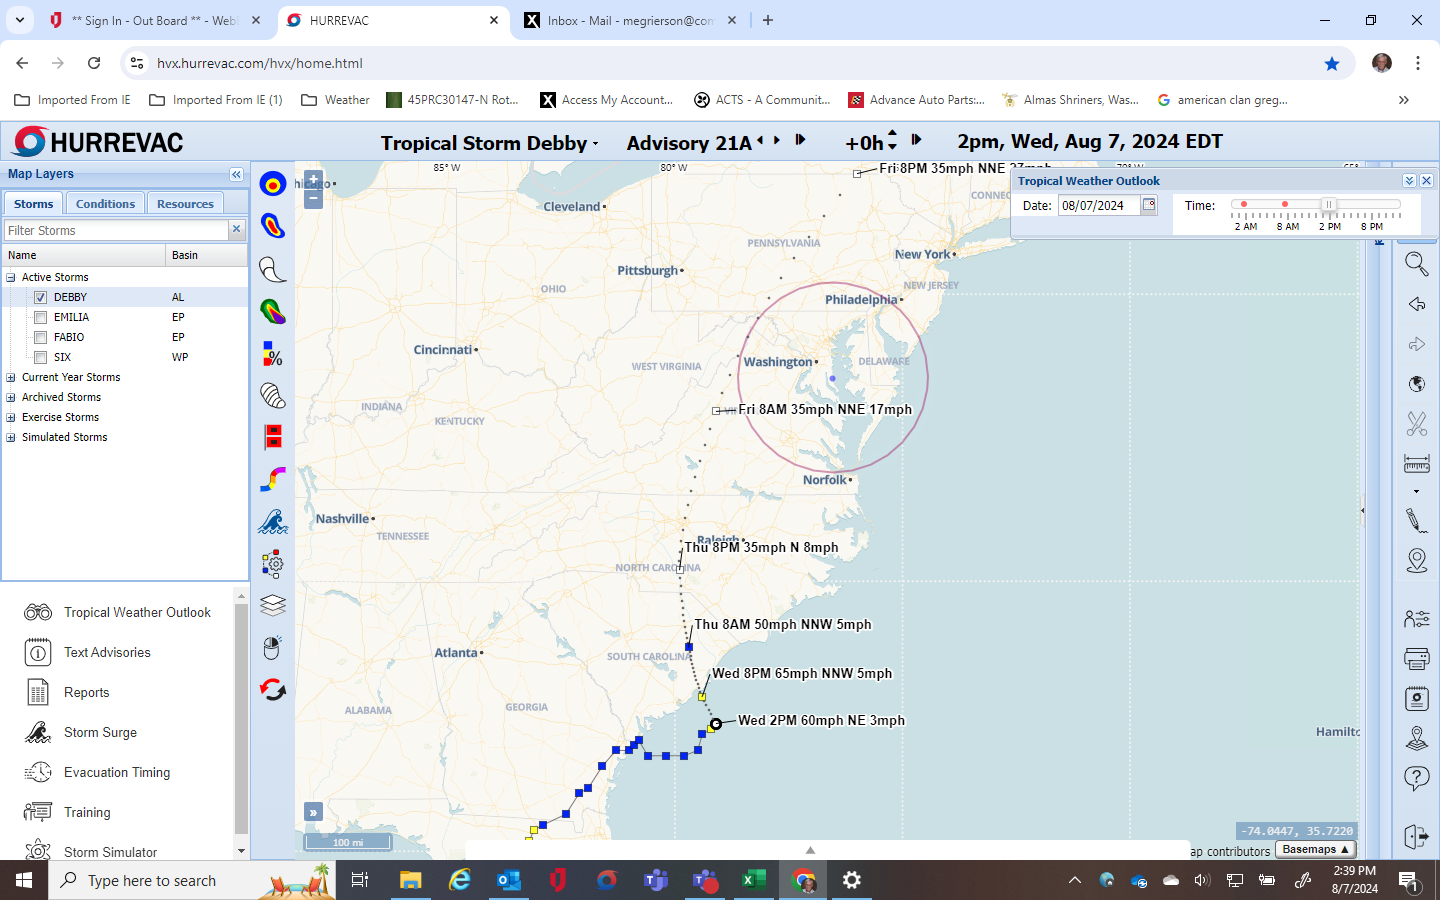Click the globe full extent icon
Screen dimensions: 1440x900
click(x=1416, y=385)
